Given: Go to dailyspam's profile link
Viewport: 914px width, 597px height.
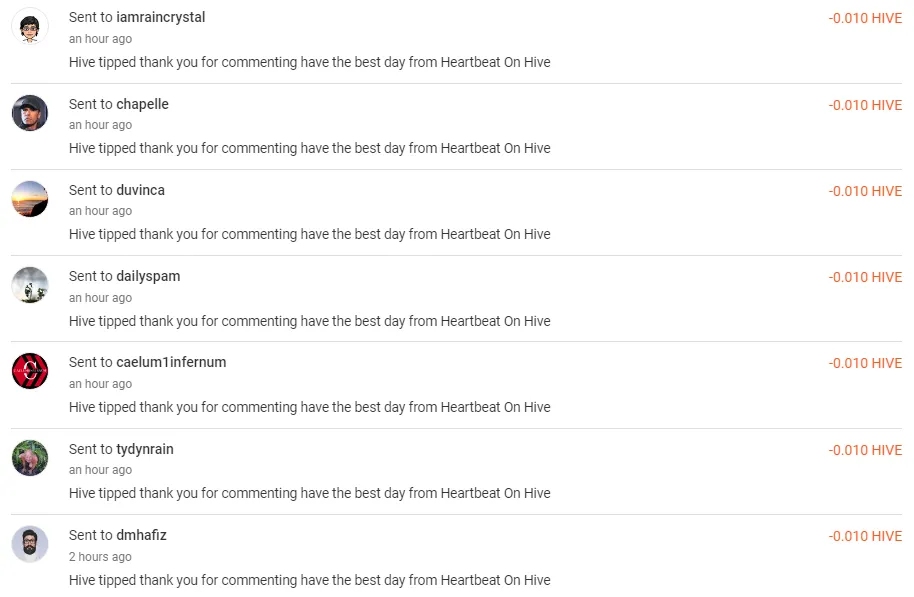Looking at the screenshot, I should (148, 276).
